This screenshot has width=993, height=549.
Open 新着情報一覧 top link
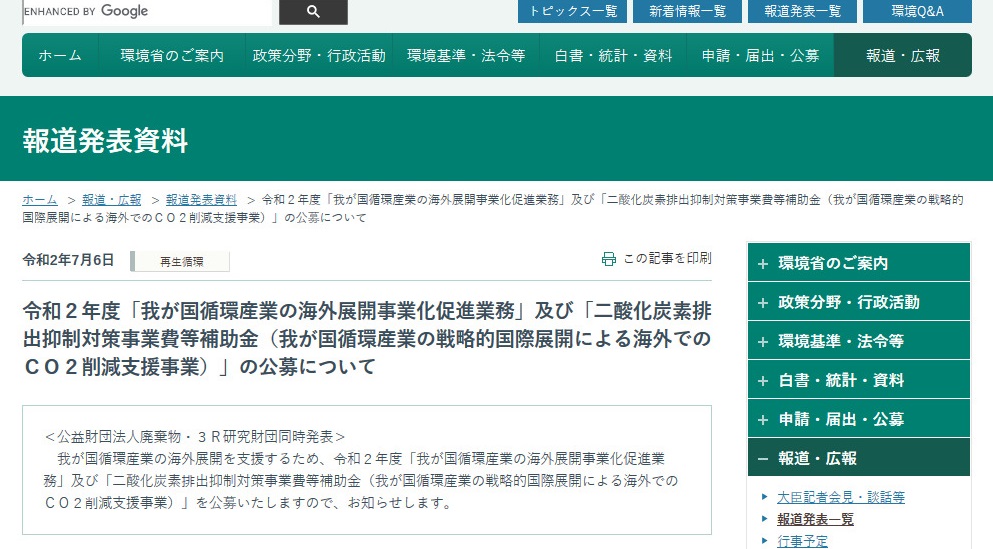click(687, 11)
